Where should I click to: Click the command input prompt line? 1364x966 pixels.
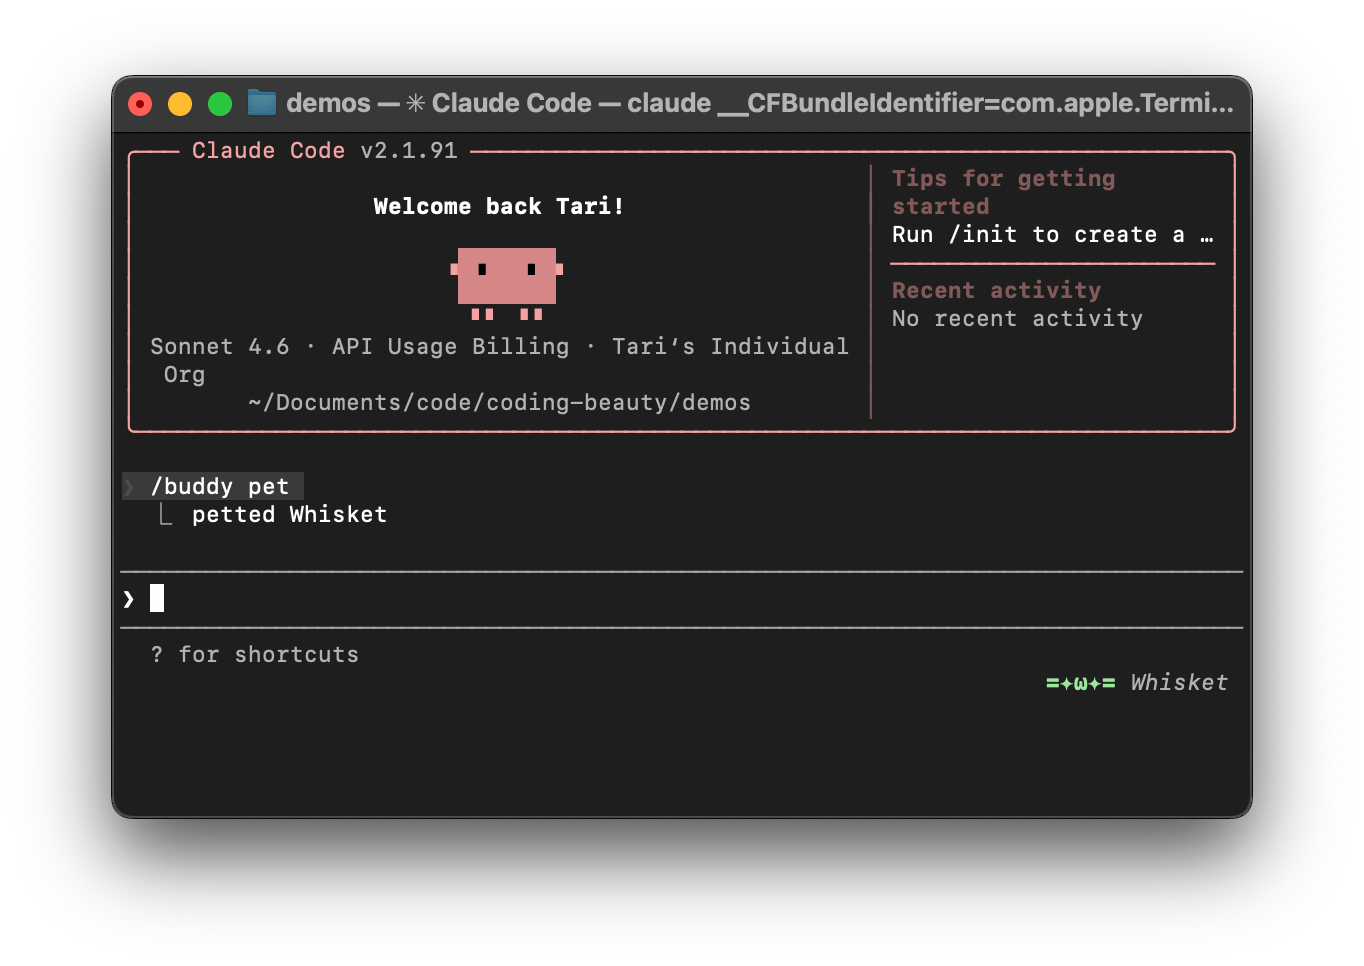pyautogui.click(x=681, y=599)
